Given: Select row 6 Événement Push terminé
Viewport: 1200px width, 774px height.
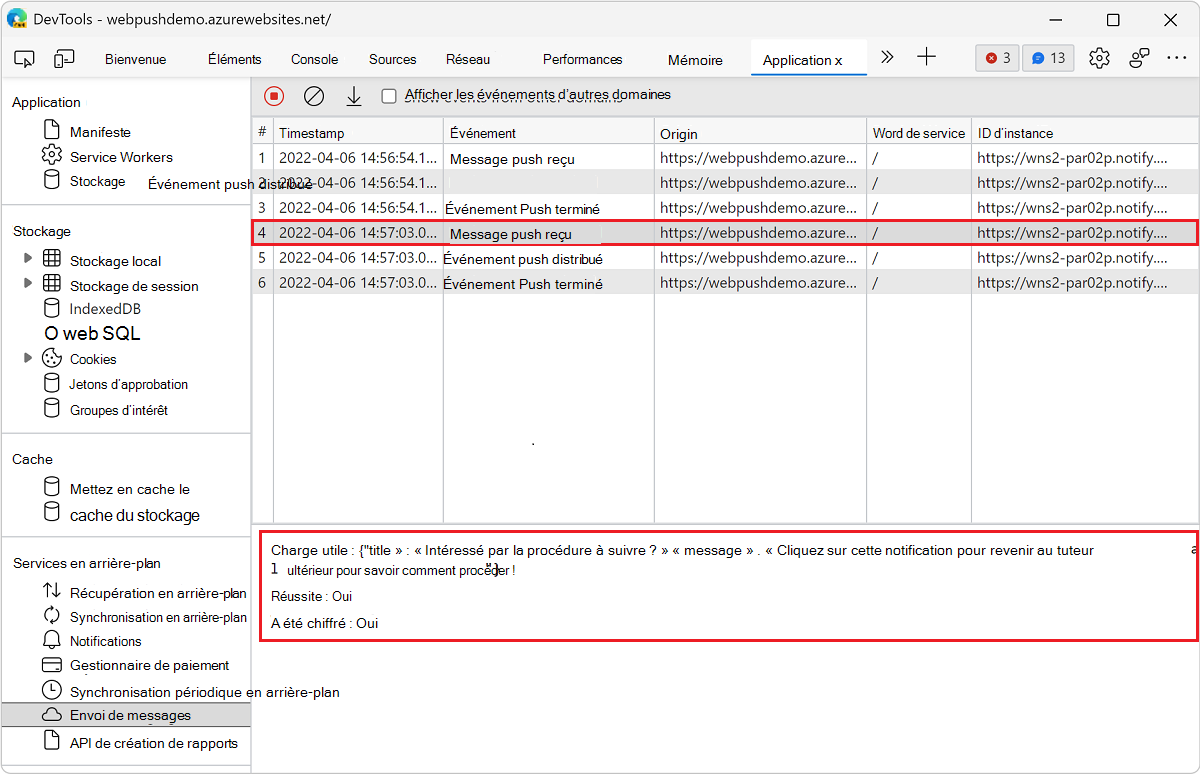Looking at the screenshot, I should pyautogui.click(x=726, y=282).
